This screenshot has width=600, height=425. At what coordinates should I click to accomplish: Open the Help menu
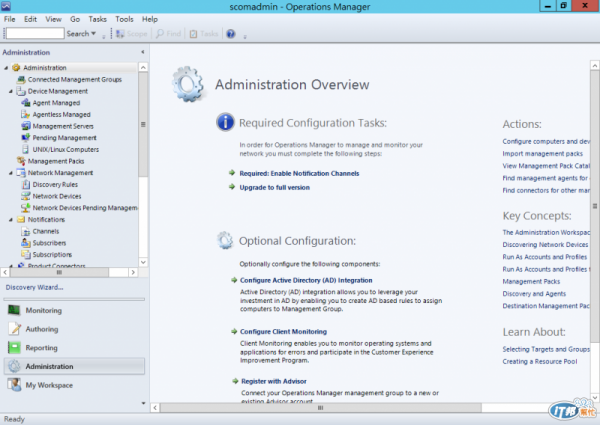click(x=150, y=19)
